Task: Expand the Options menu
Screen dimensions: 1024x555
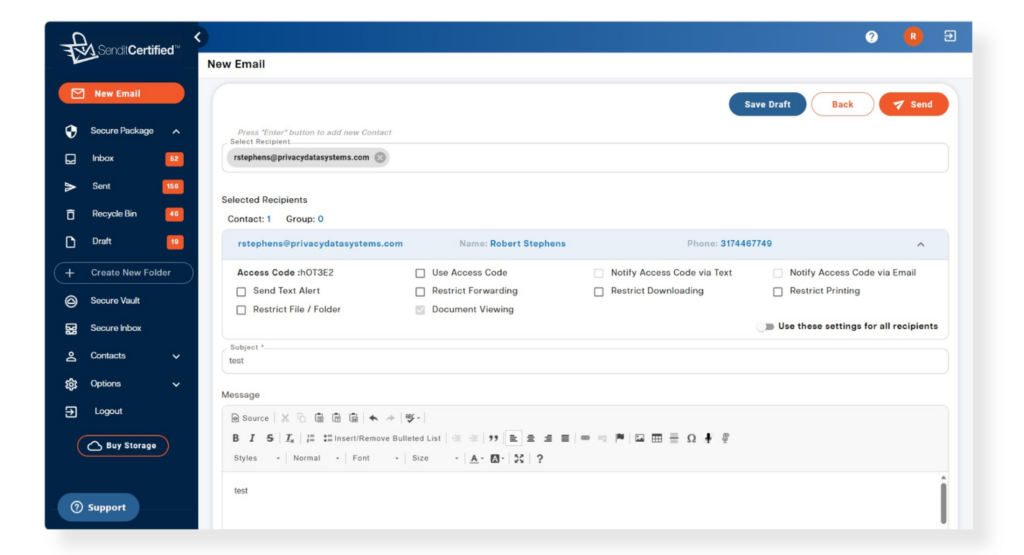Action: (x=176, y=385)
